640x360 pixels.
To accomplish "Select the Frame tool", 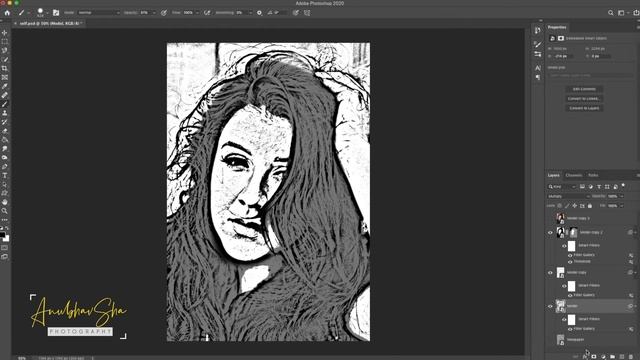I will pyautogui.click(x=4, y=77).
